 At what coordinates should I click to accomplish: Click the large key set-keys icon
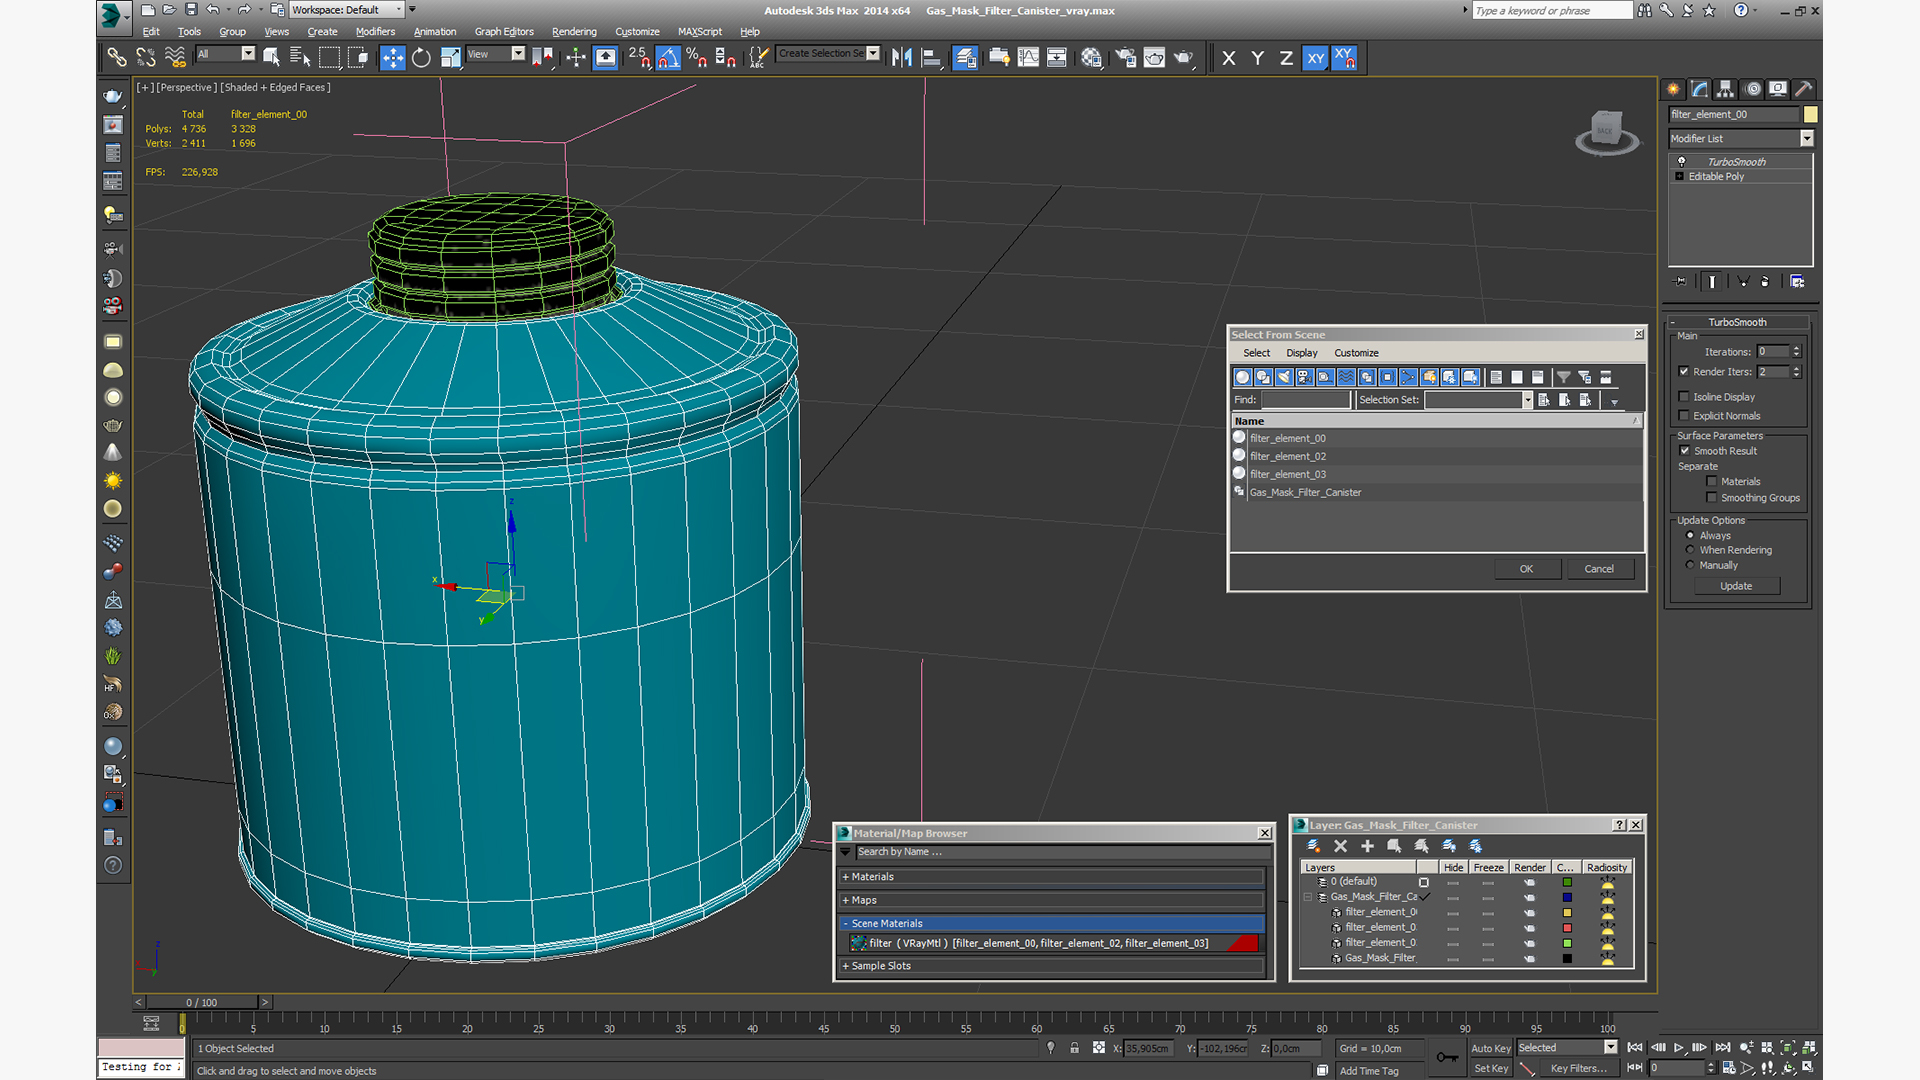pos(1447,1057)
